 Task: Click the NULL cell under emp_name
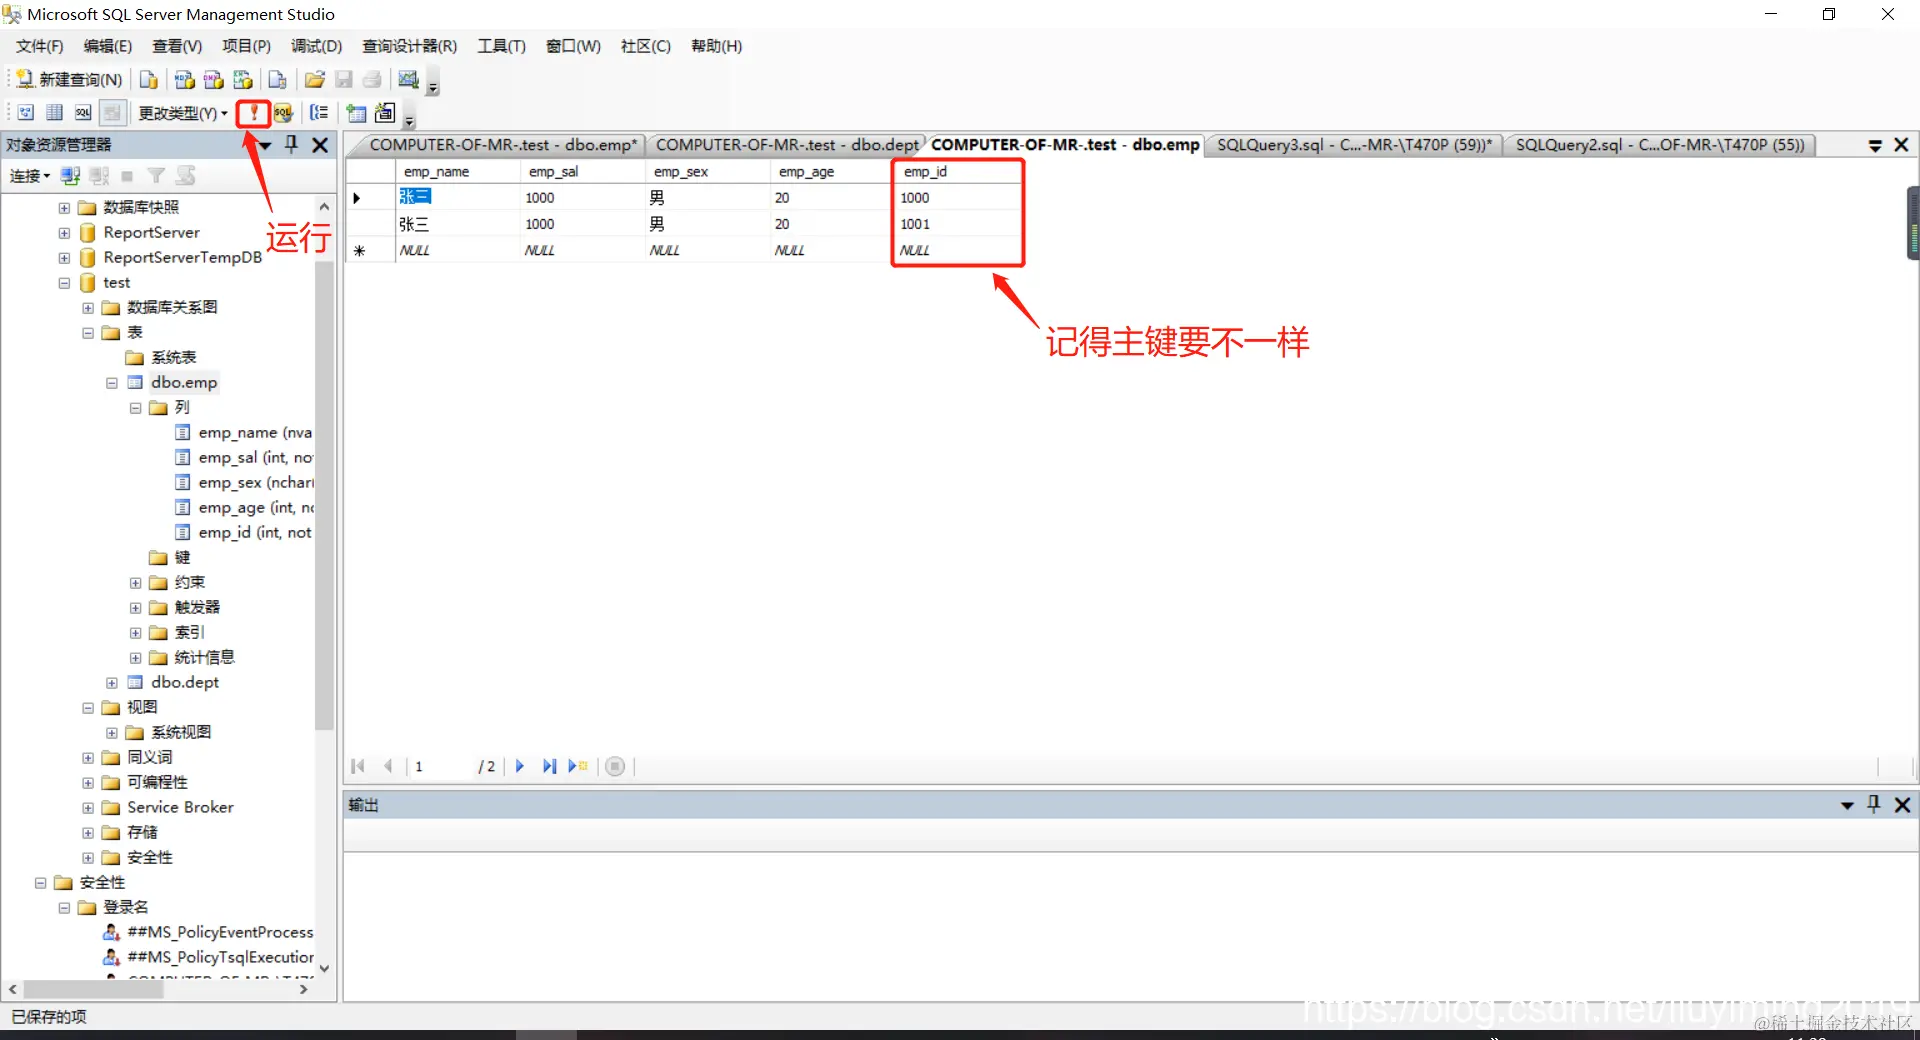pos(458,250)
